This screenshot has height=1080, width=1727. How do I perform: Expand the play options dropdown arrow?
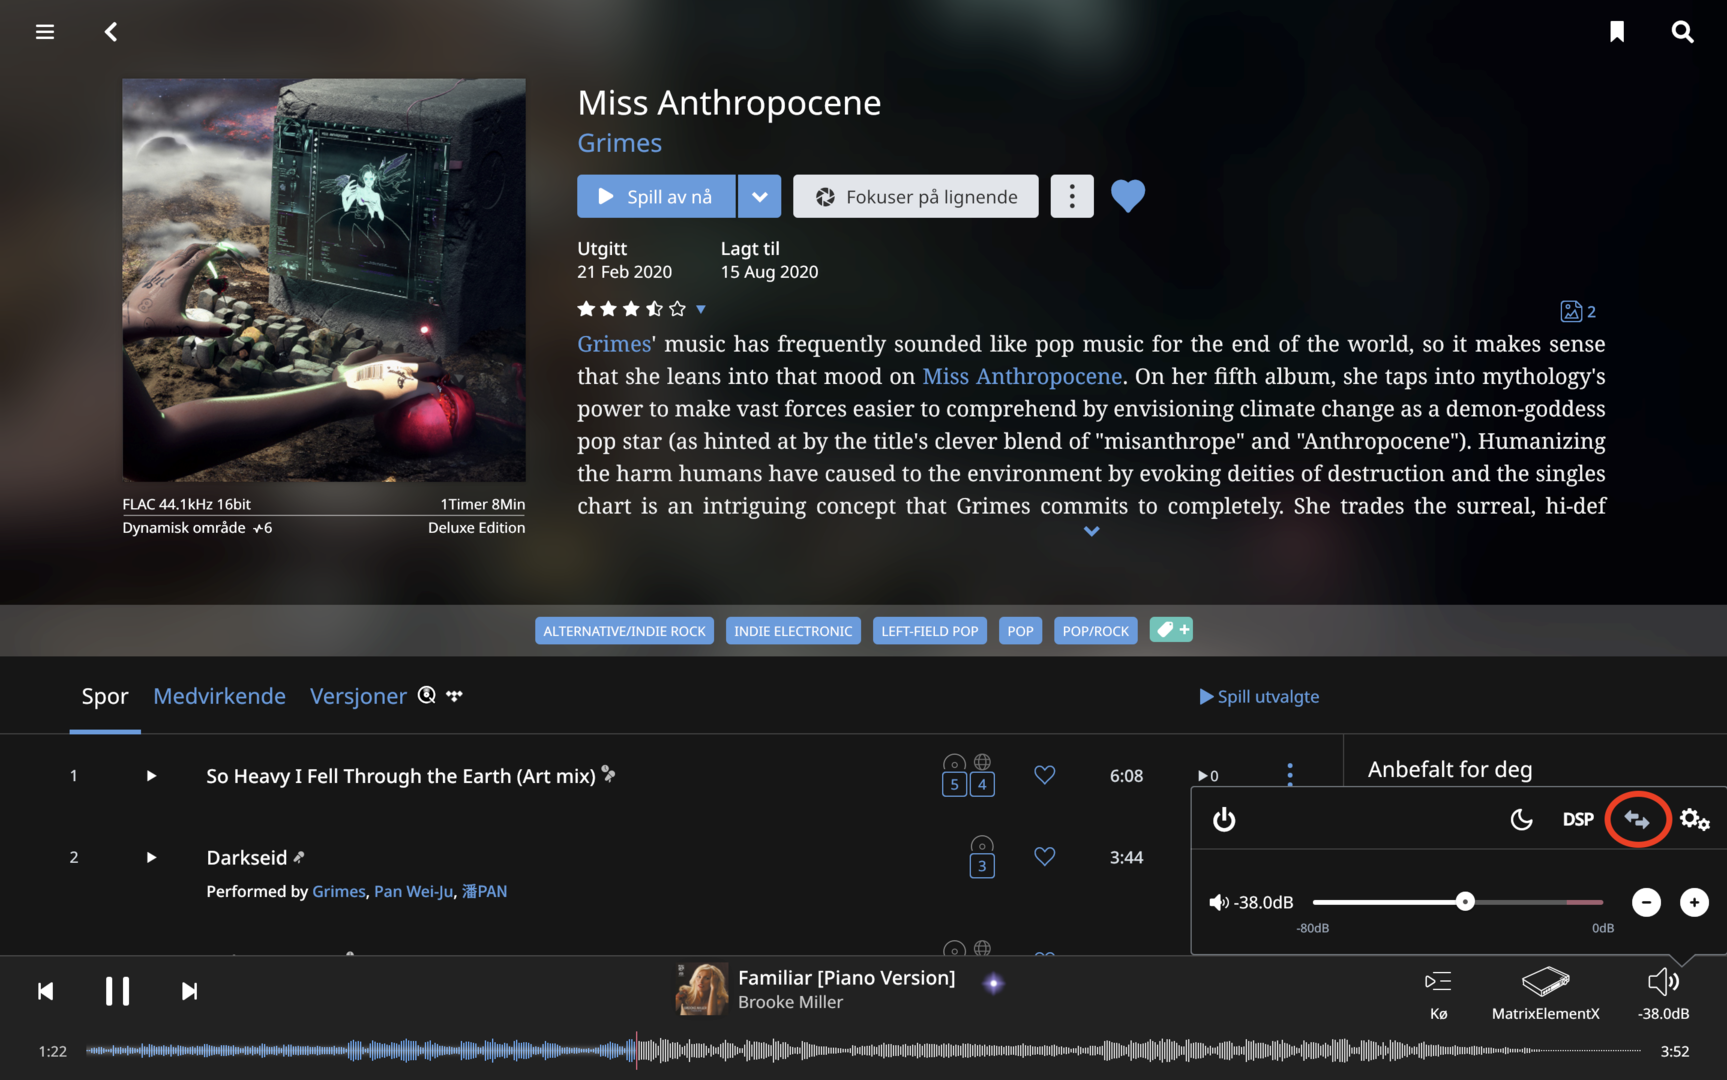(x=759, y=196)
